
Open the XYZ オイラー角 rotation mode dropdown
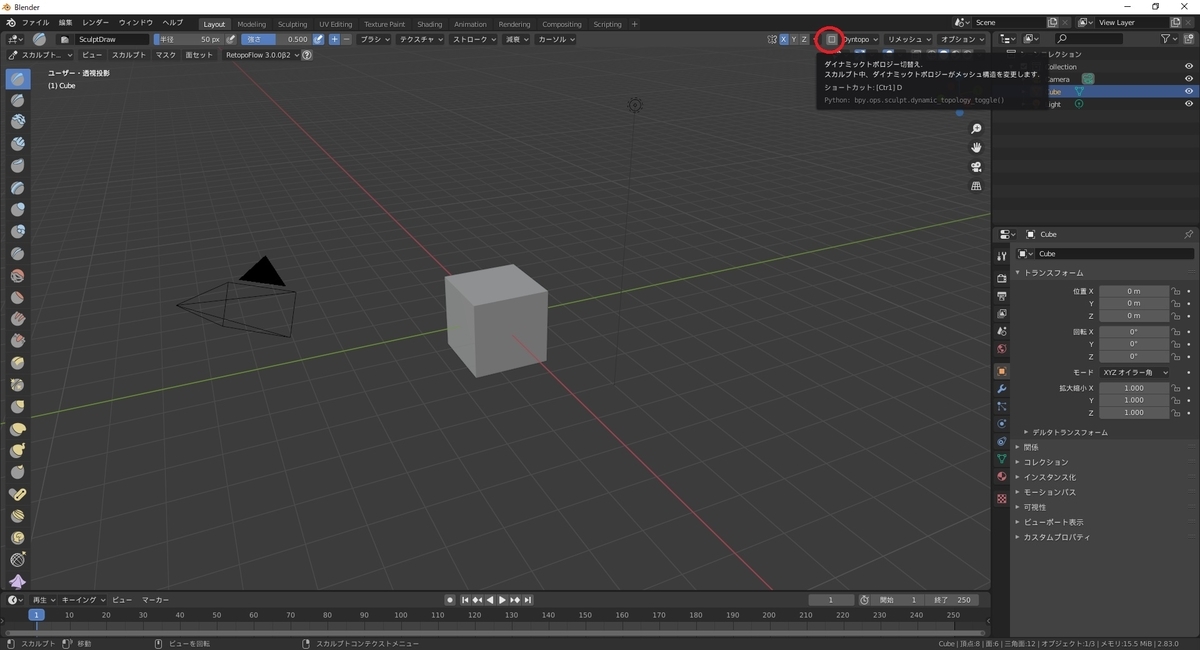(1135, 372)
